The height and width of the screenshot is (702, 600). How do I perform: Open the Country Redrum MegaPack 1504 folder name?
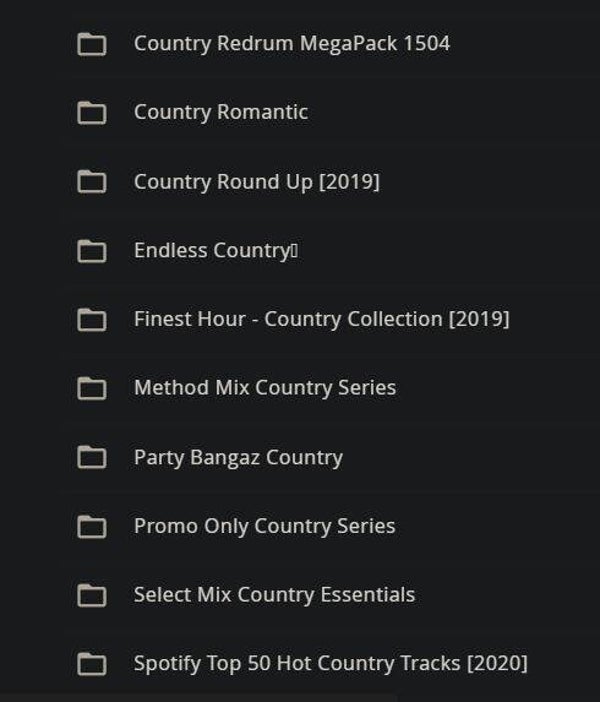[x=292, y=44]
